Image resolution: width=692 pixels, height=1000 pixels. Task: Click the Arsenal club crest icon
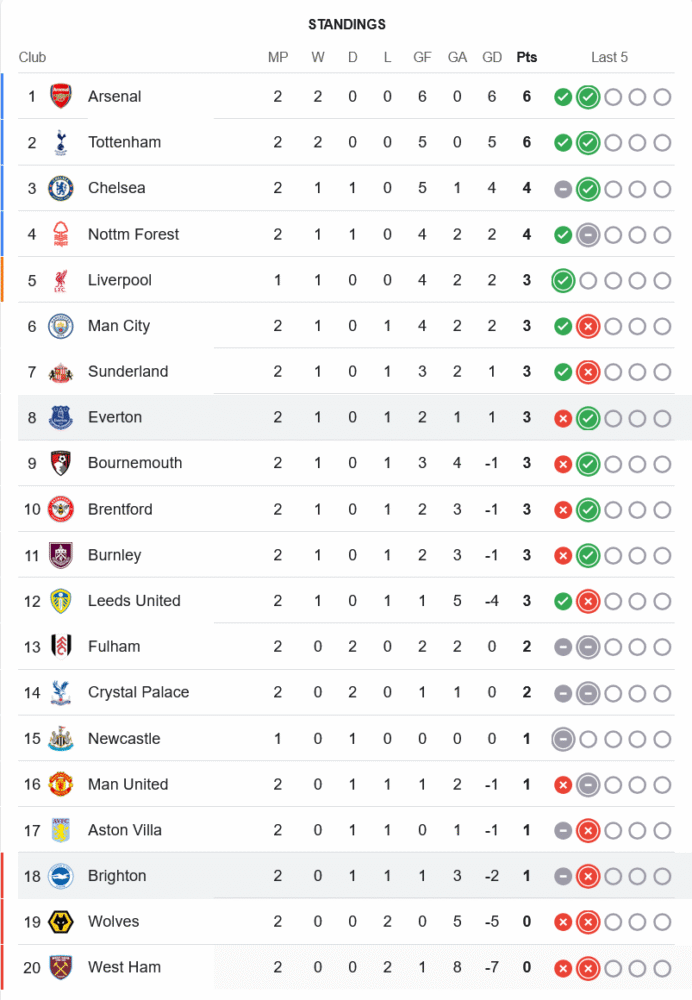point(61,97)
